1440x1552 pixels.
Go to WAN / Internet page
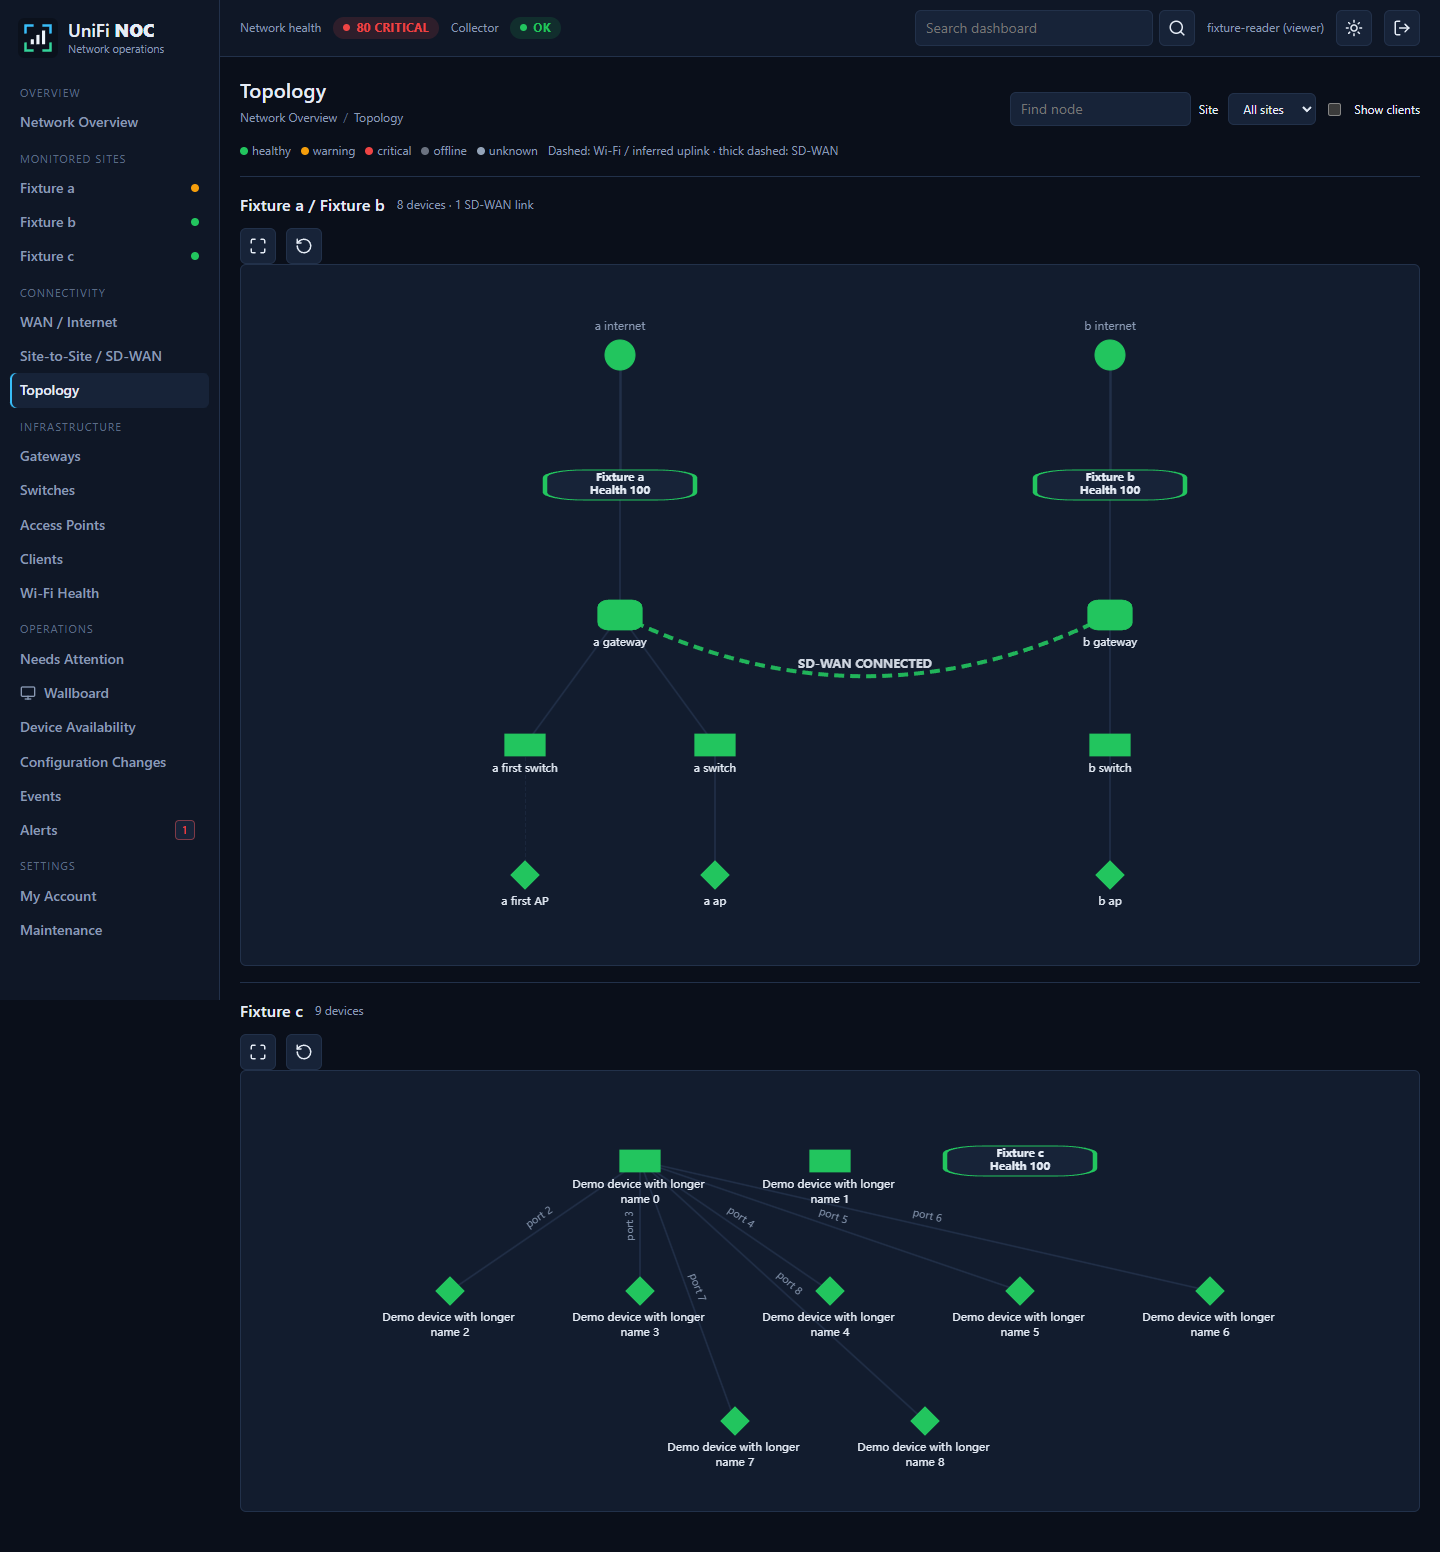point(109,322)
